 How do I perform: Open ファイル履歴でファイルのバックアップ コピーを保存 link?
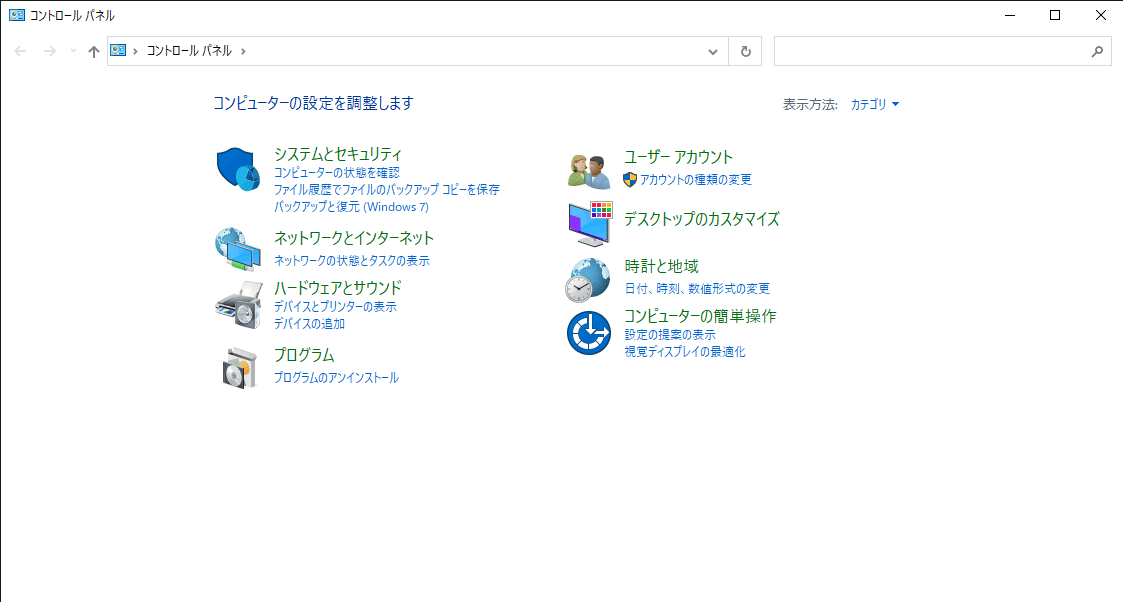click(387, 190)
